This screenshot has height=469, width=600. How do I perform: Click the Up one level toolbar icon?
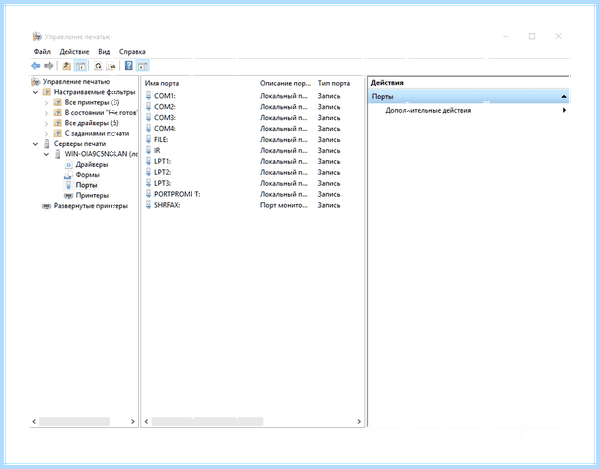[67, 66]
